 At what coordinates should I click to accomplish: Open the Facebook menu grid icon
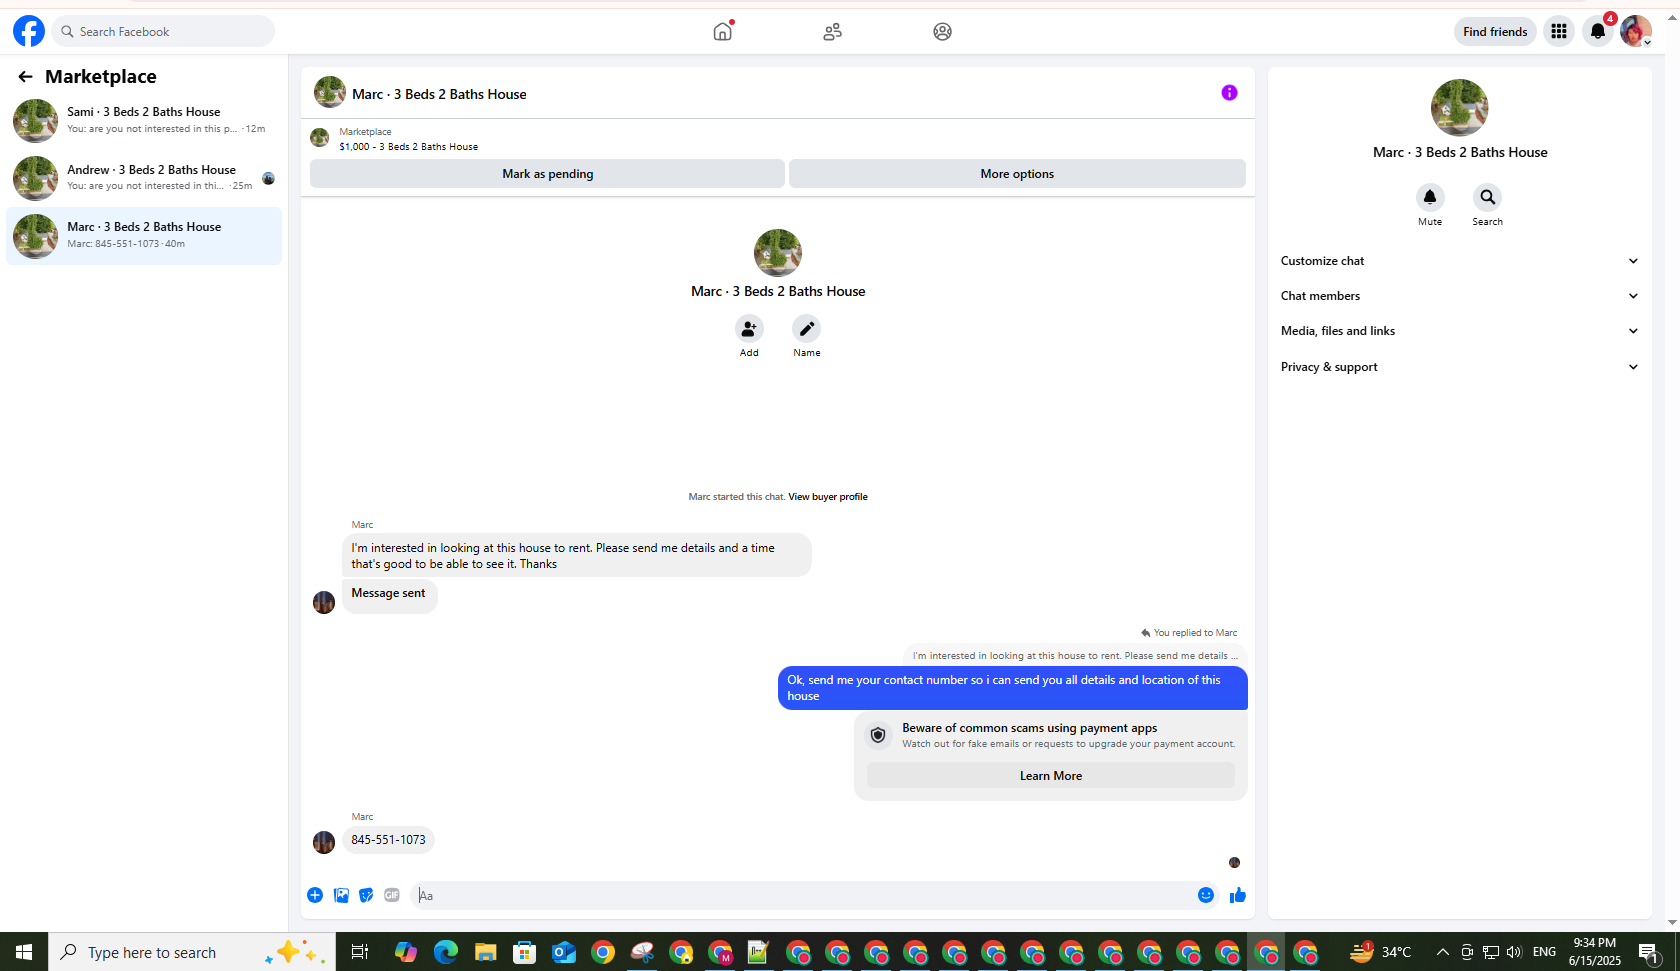(x=1559, y=31)
